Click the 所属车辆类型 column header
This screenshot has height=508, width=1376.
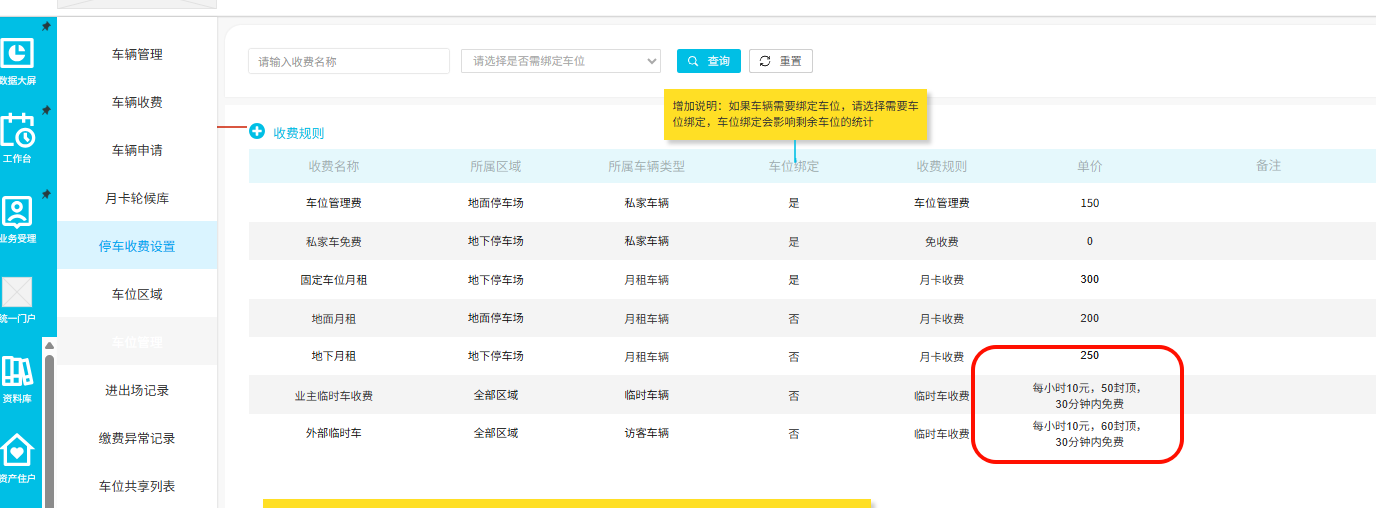coord(646,166)
